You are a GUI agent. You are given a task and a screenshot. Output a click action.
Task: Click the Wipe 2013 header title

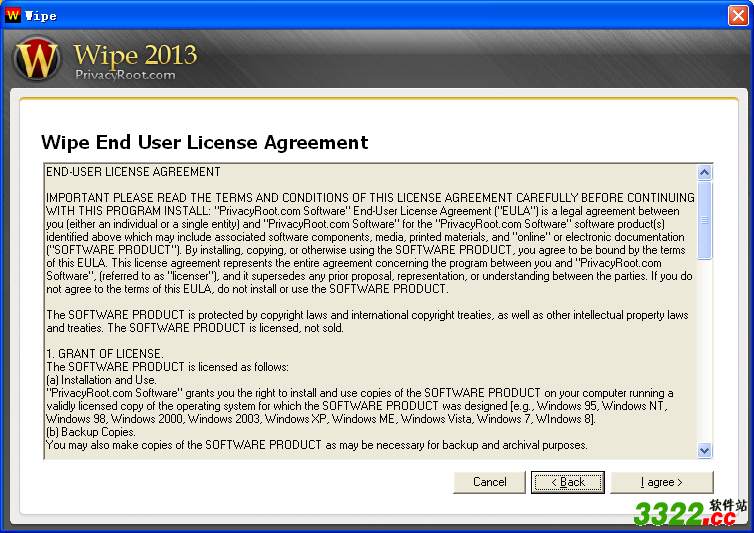click(x=135, y=55)
